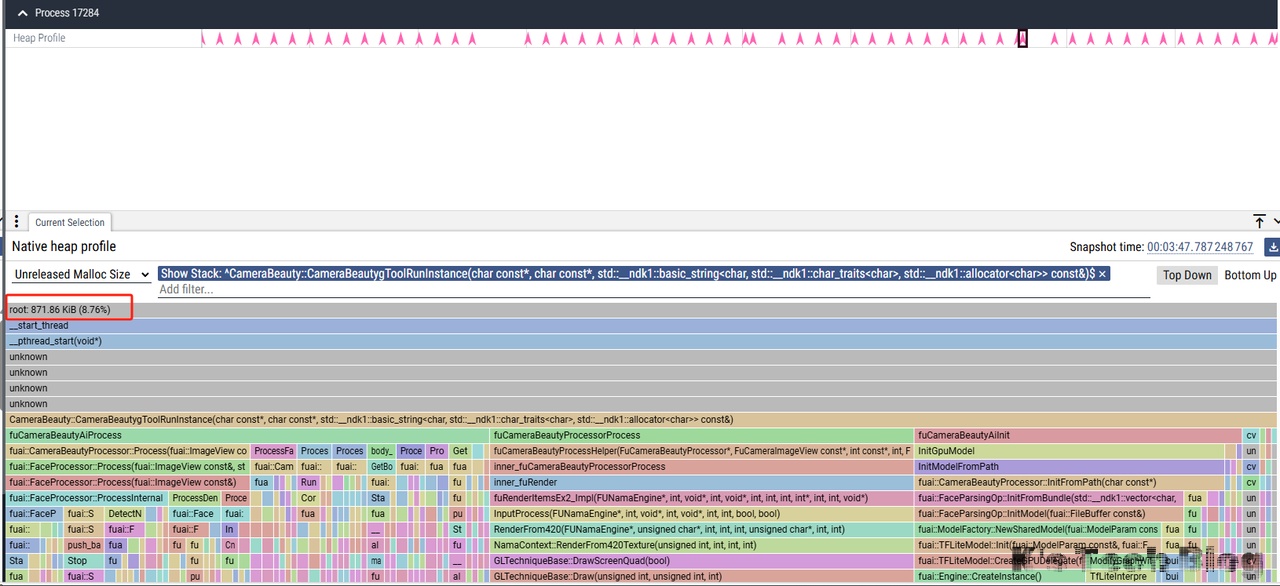Switch to the Current Selection tab

pos(69,223)
